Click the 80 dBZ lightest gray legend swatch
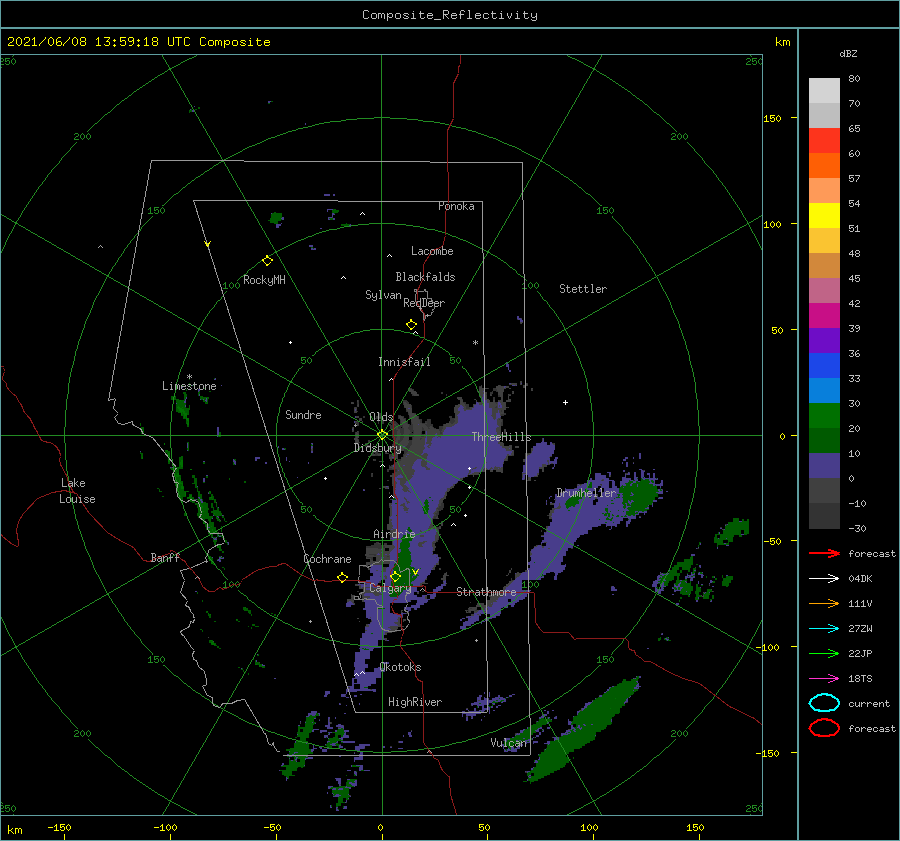Image resolution: width=900 pixels, height=841 pixels. (x=824, y=91)
